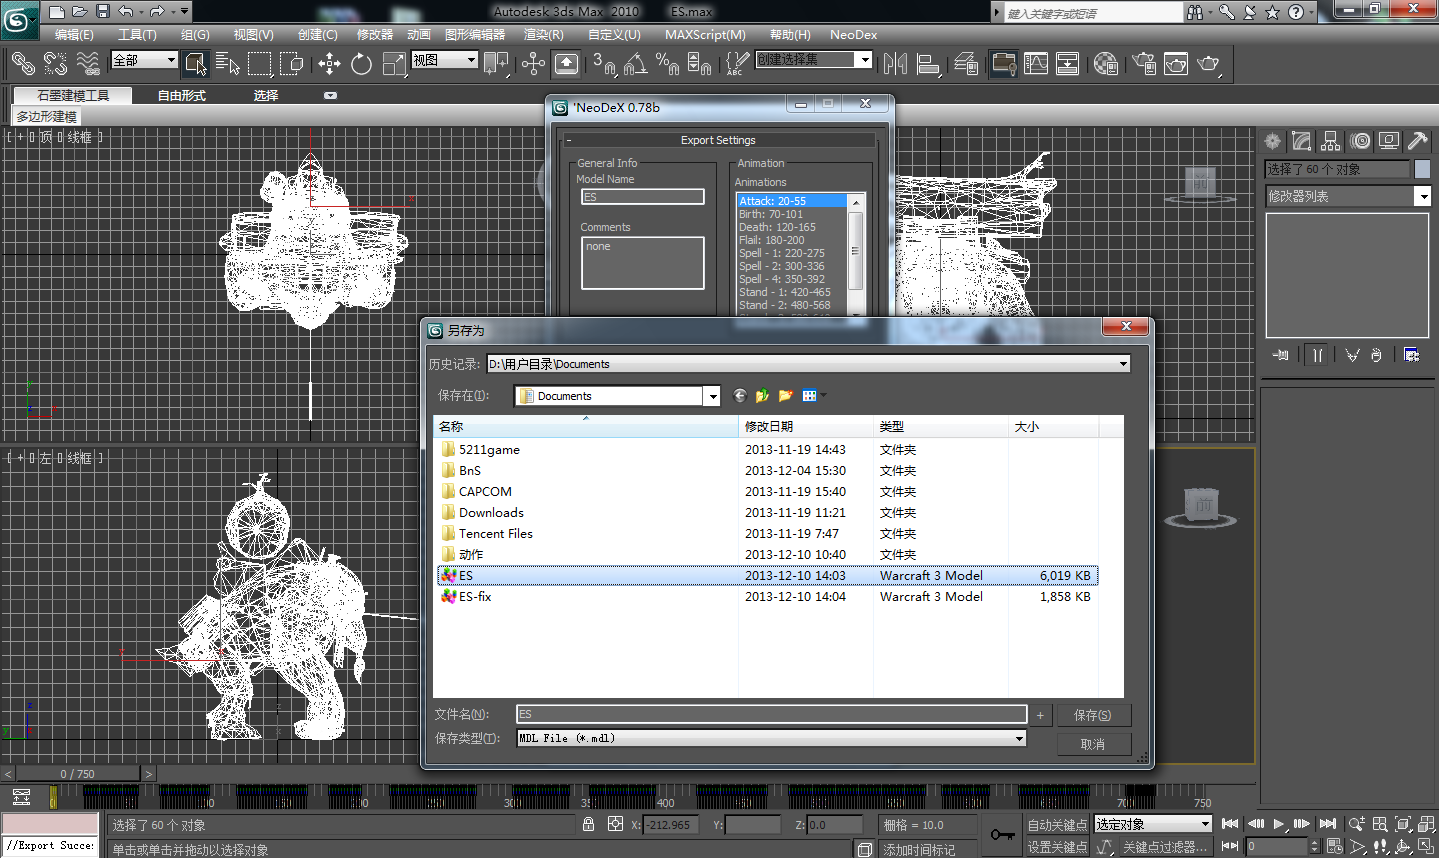Open 工具(T) menu

pos(137,35)
